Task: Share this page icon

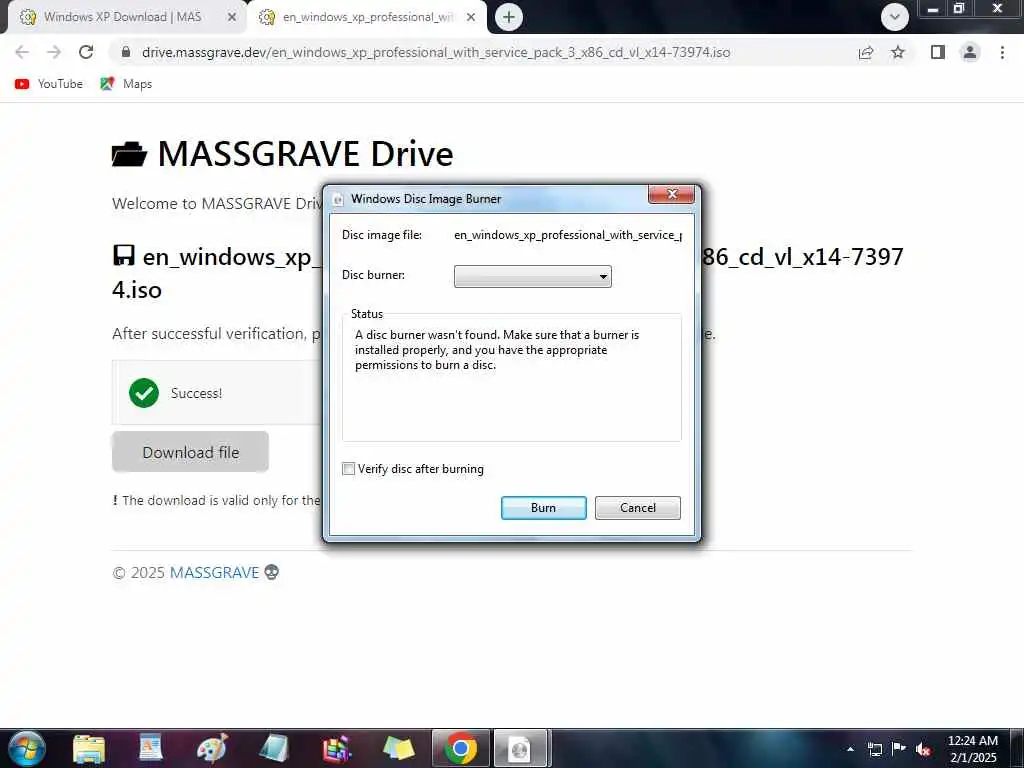Action: click(866, 52)
